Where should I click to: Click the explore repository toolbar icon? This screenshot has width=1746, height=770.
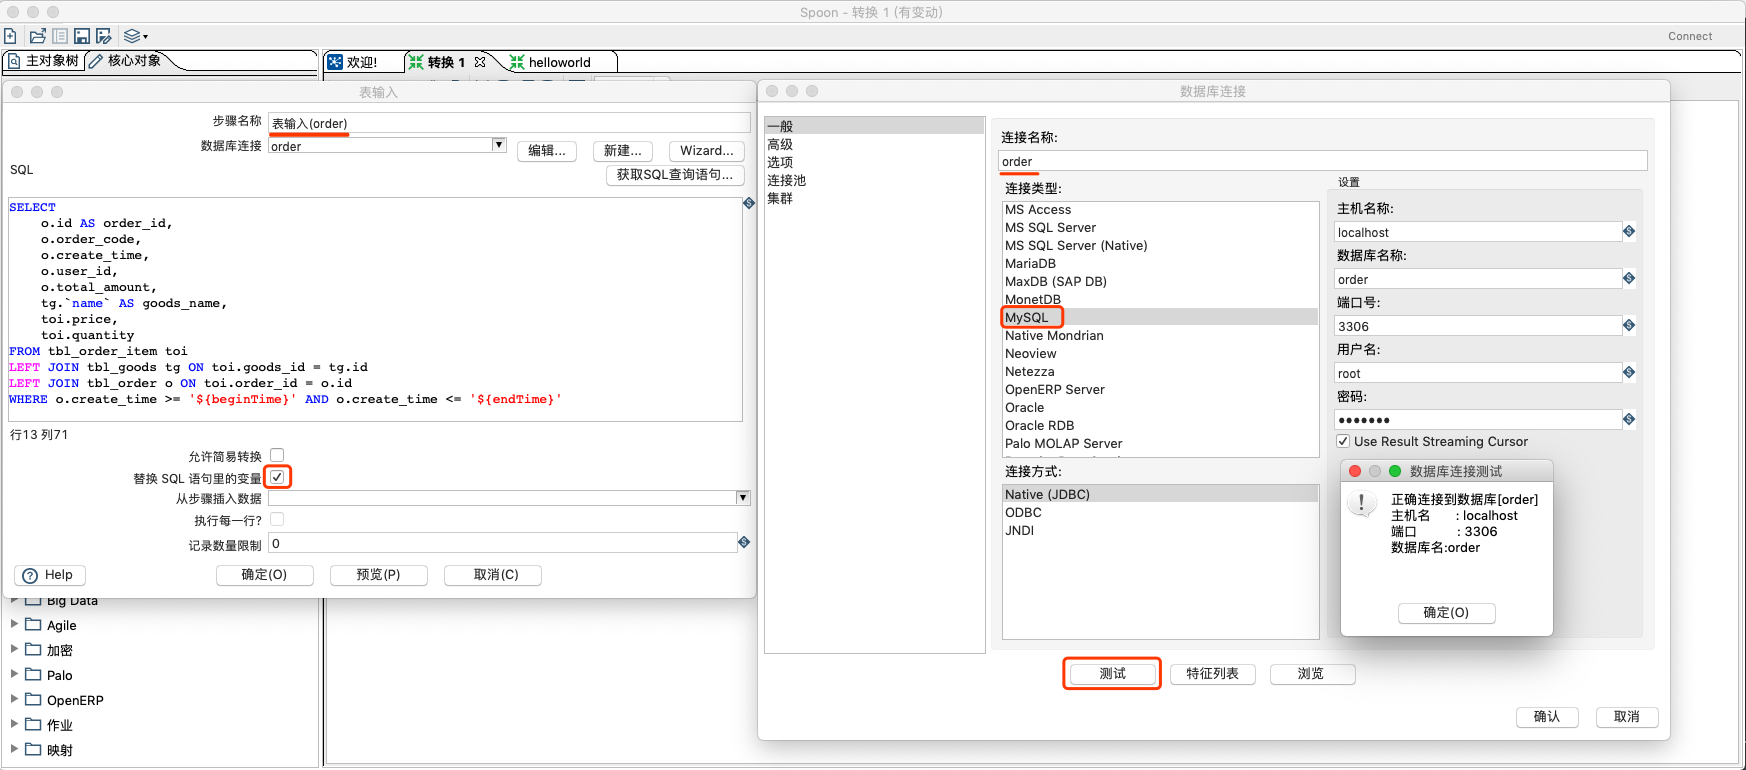pyautogui.click(x=60, y=36)
